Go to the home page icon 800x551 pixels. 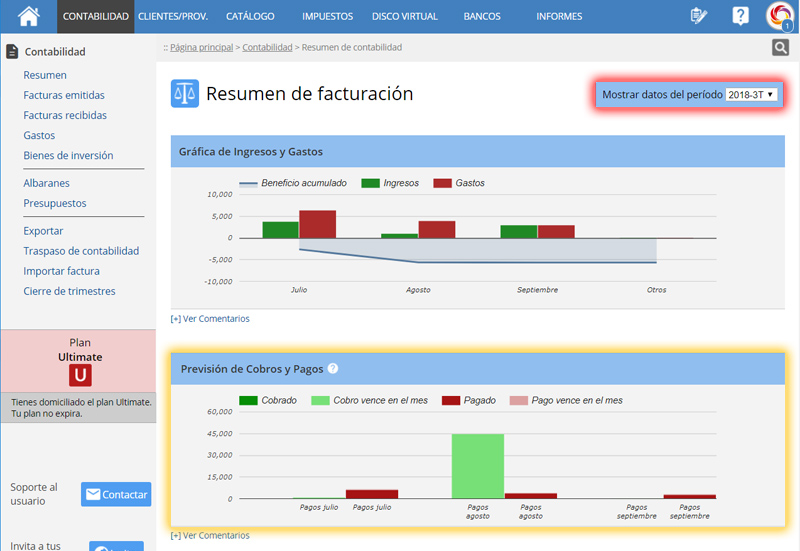(x=29, y=16)
